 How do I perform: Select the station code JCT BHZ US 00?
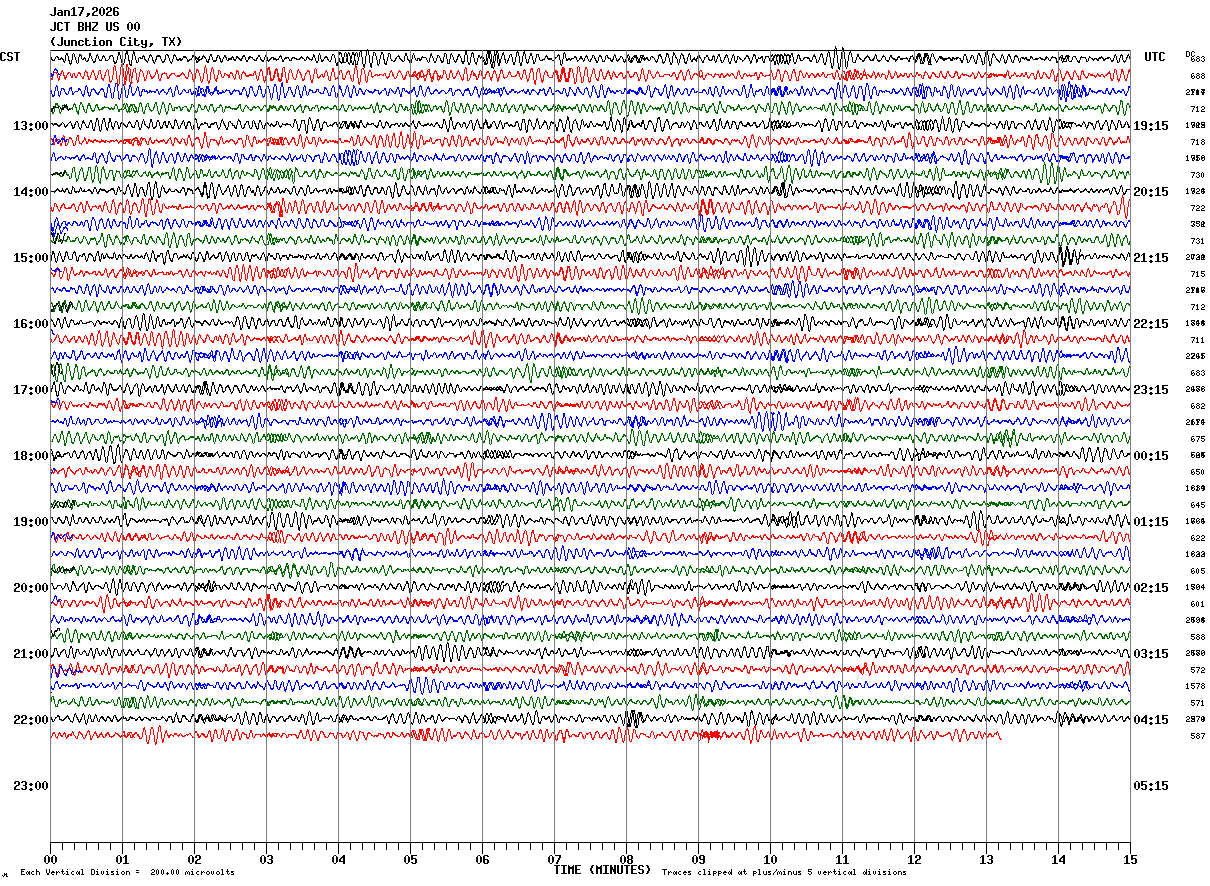(x=95, y=27)
